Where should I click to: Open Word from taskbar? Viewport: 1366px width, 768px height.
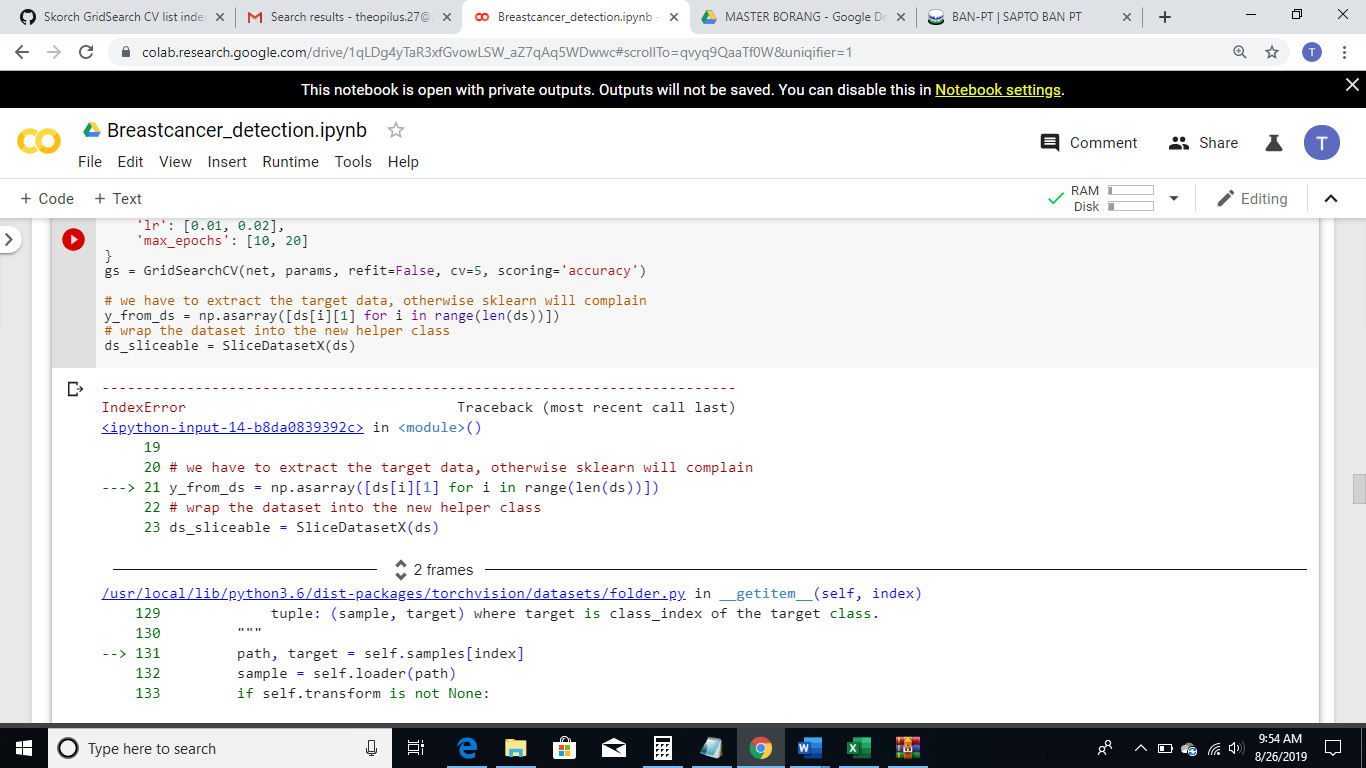[809, 748]
